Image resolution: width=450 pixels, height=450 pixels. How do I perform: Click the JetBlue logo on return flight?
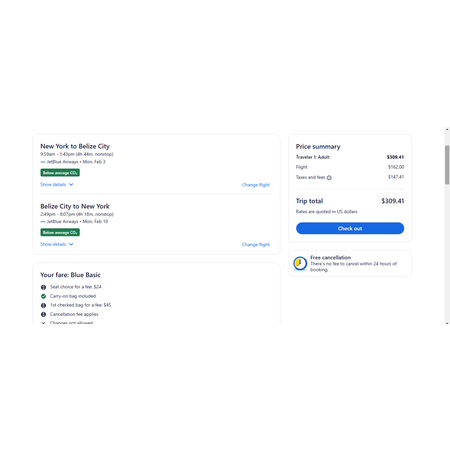[43, 222]
